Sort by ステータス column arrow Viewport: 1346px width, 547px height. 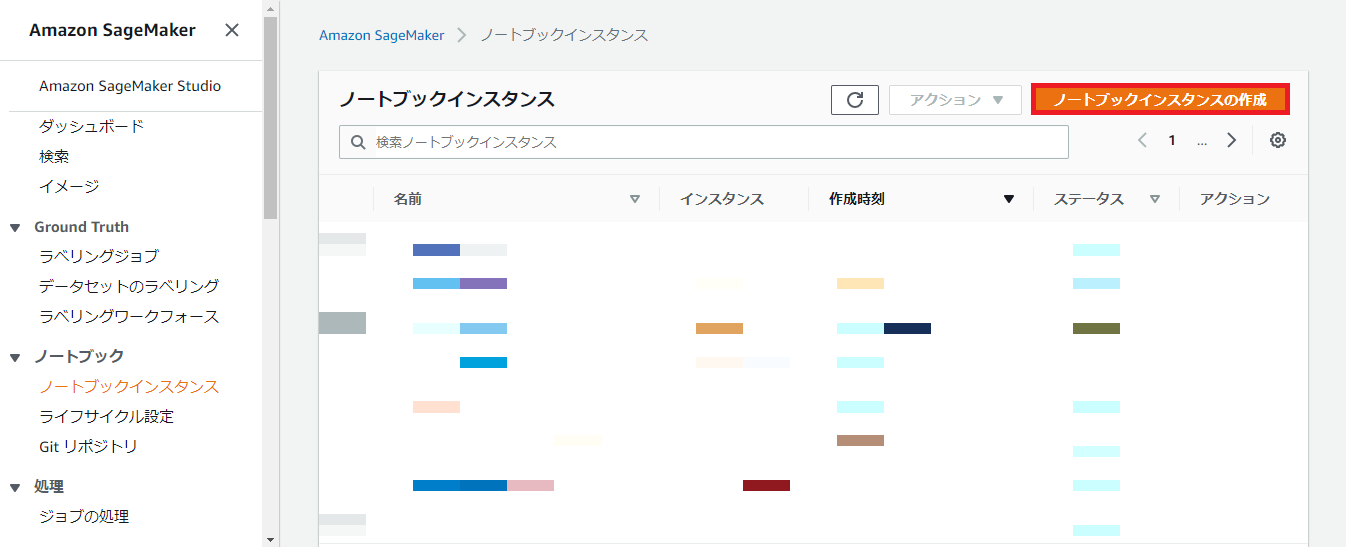1155,199
